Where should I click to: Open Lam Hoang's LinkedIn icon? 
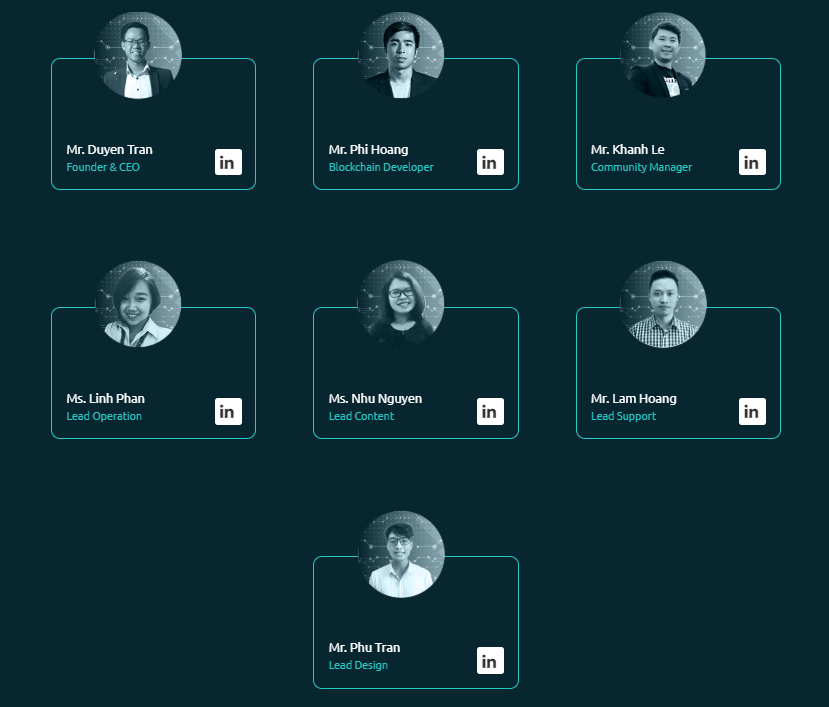pos(752,411)
